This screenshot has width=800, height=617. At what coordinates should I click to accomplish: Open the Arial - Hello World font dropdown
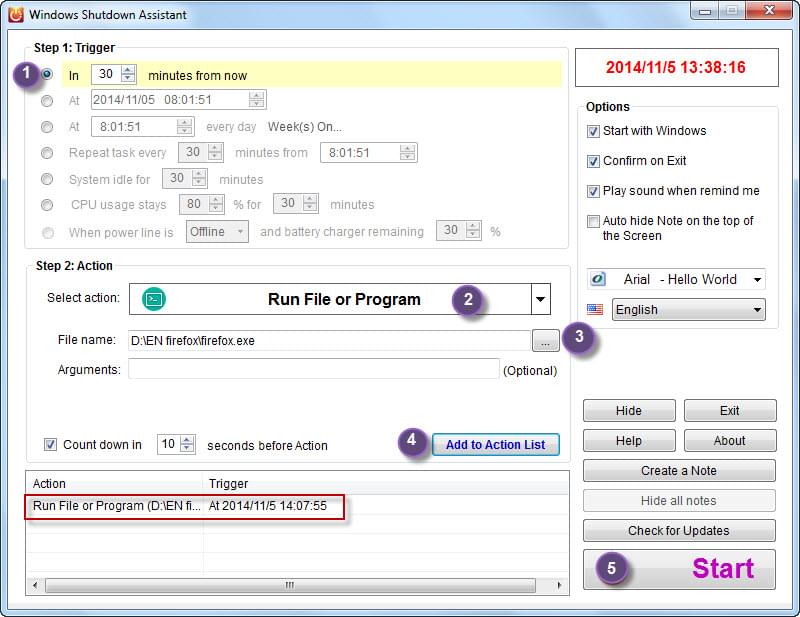coord(756,280)
